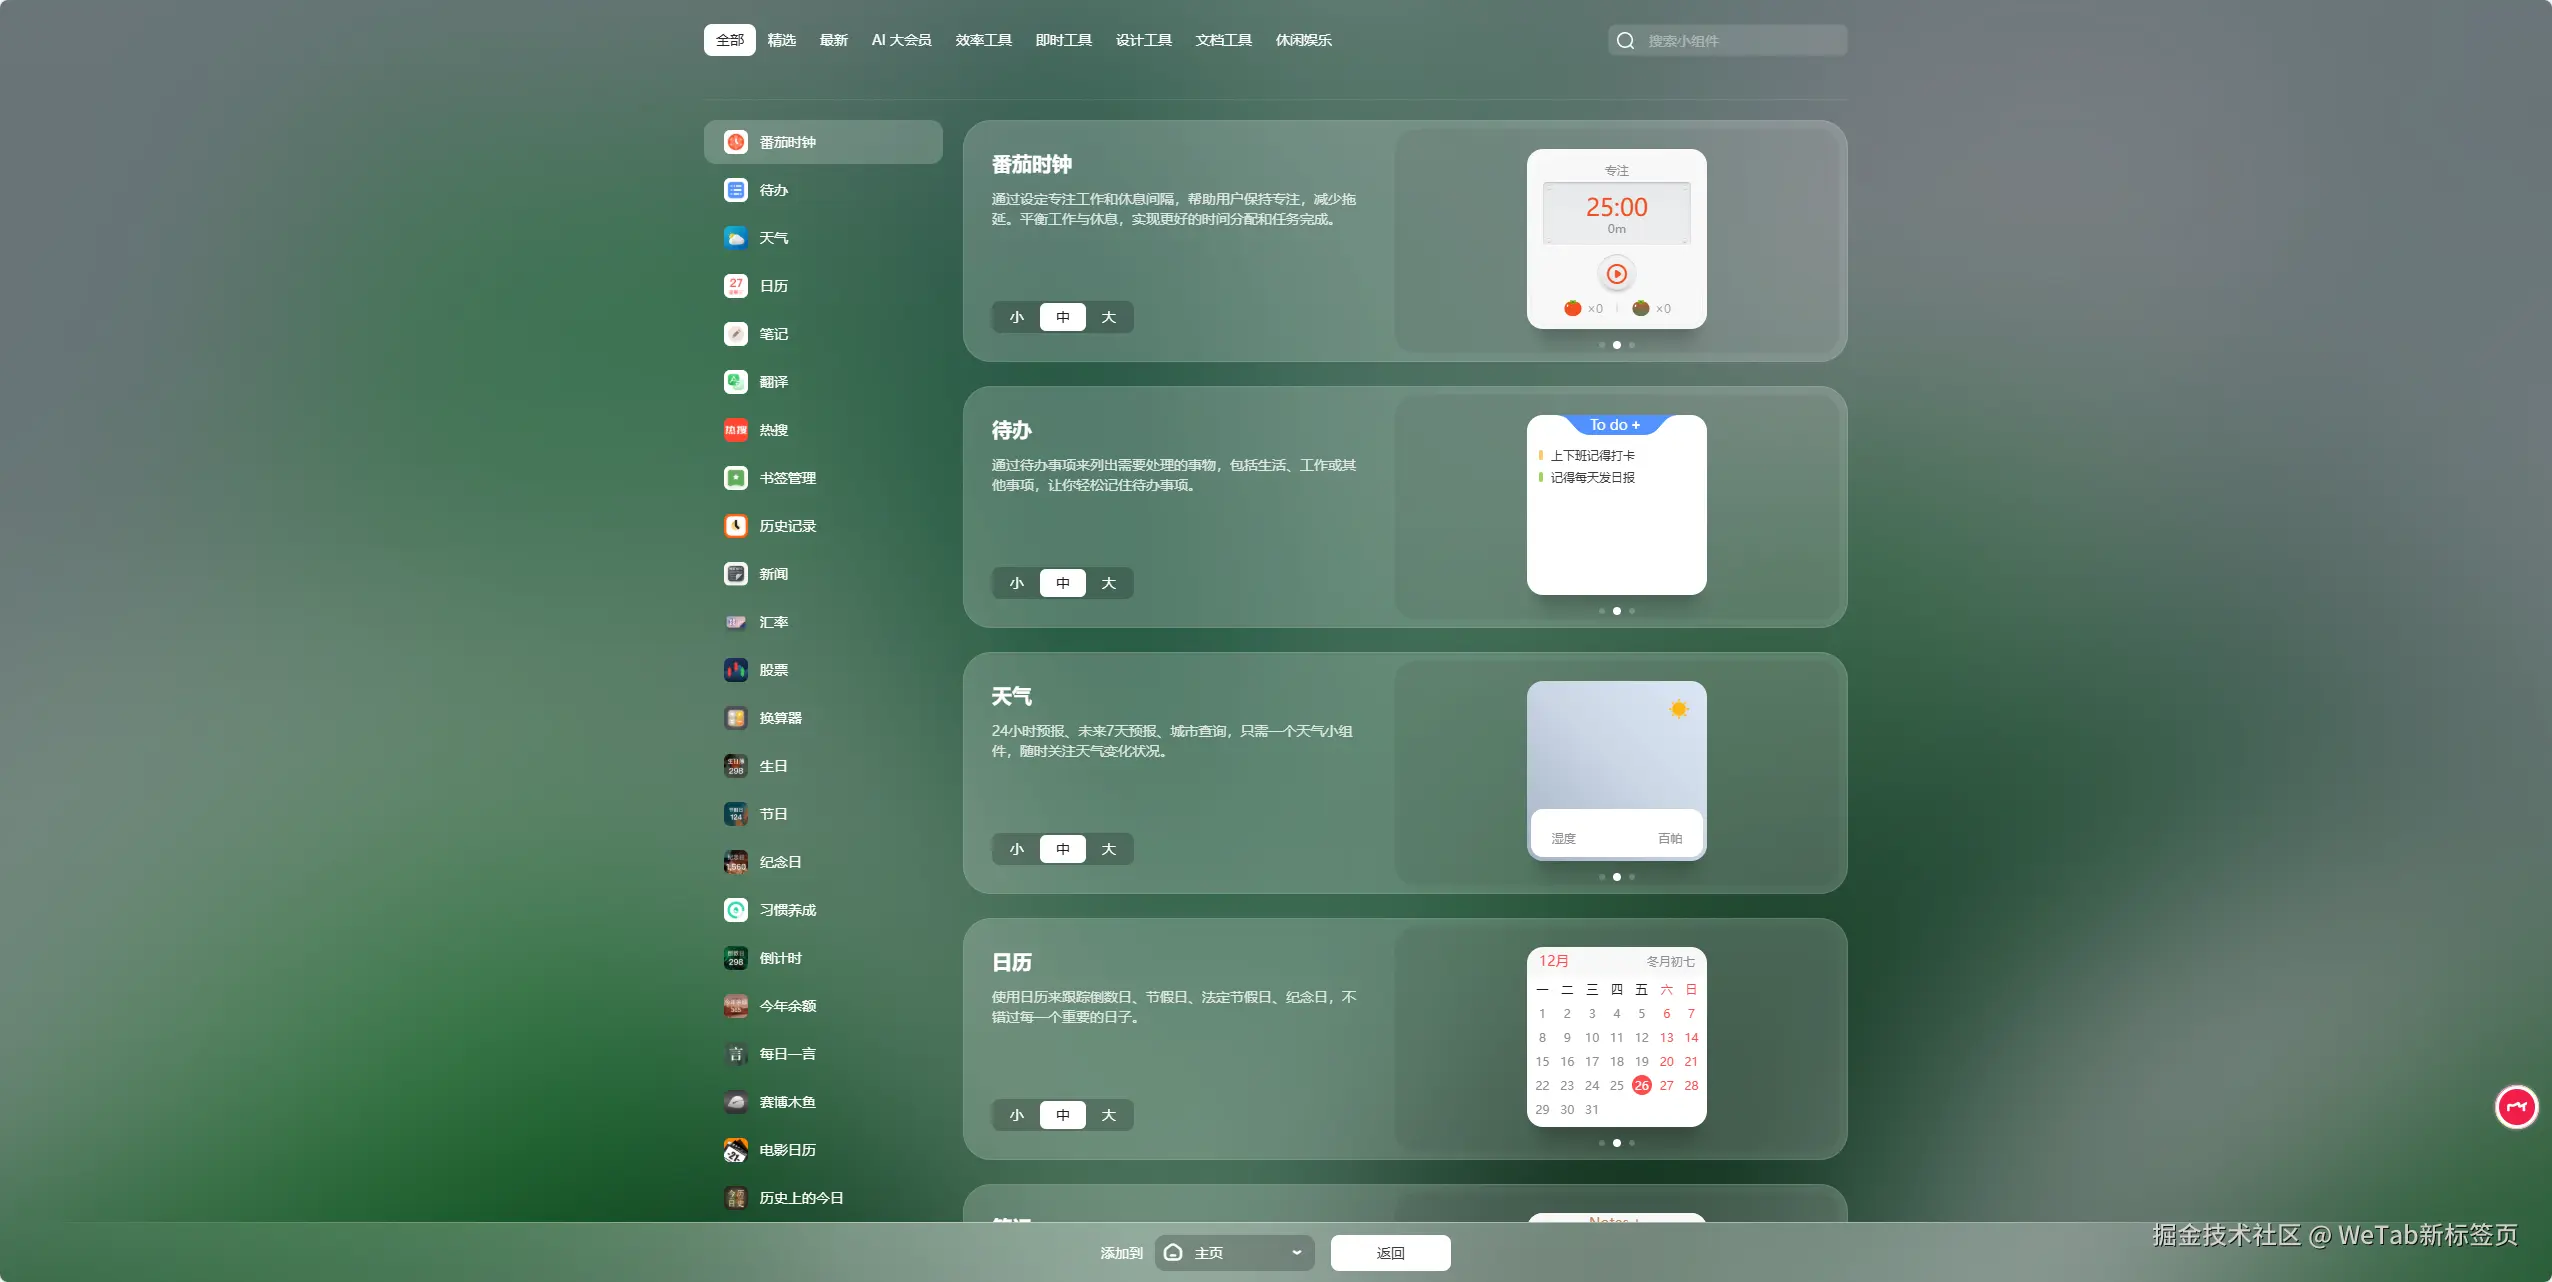Set 待办 widget size to 大
Image resolution: width=2552 pixels, height=1282 pixels.
pos(1109,583)
